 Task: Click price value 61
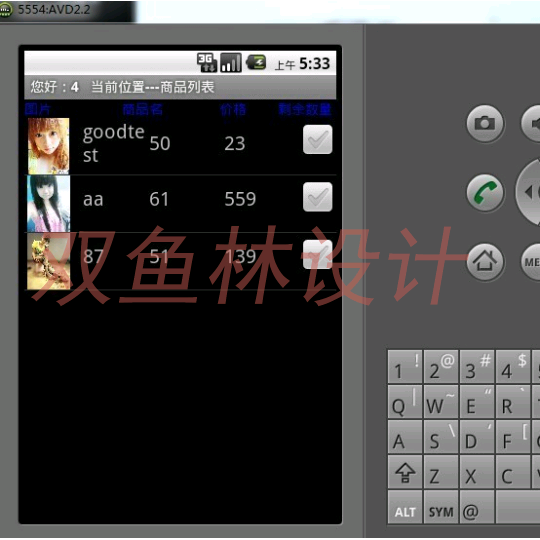159,199
